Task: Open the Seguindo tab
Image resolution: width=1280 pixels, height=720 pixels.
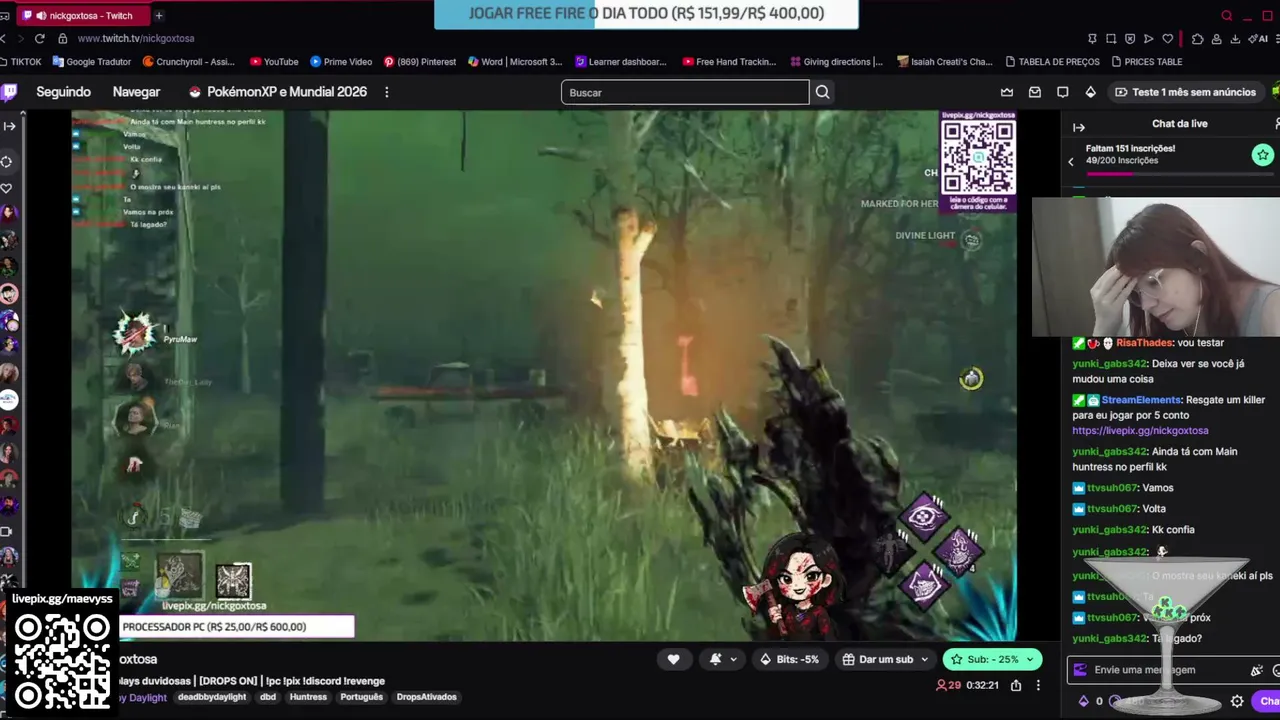Action: pos(63,92)
